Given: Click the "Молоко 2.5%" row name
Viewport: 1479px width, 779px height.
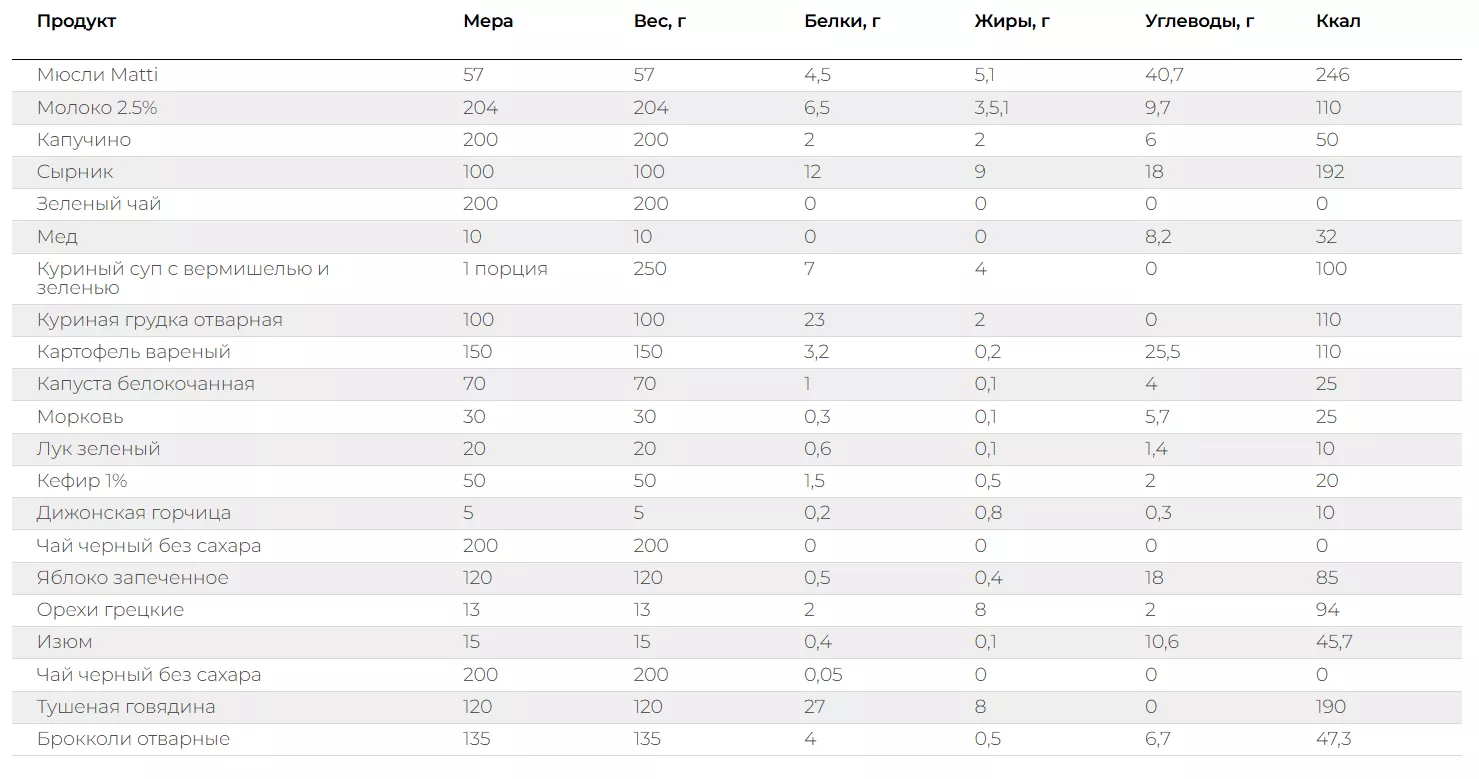Looking at the screenshot, I should pos(97,108).
